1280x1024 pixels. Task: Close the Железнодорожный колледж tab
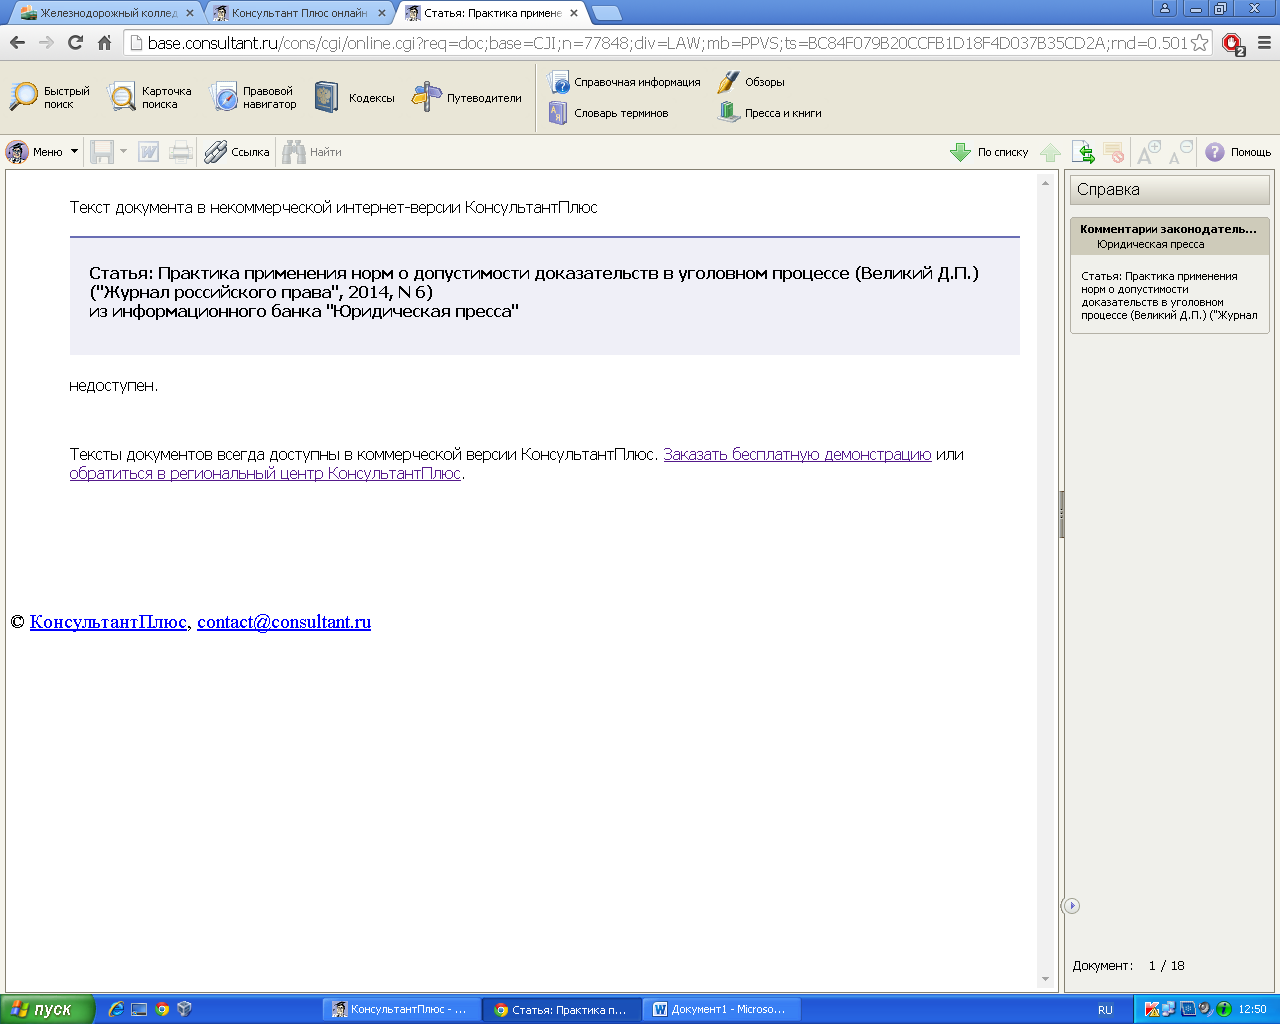(190, 13)
